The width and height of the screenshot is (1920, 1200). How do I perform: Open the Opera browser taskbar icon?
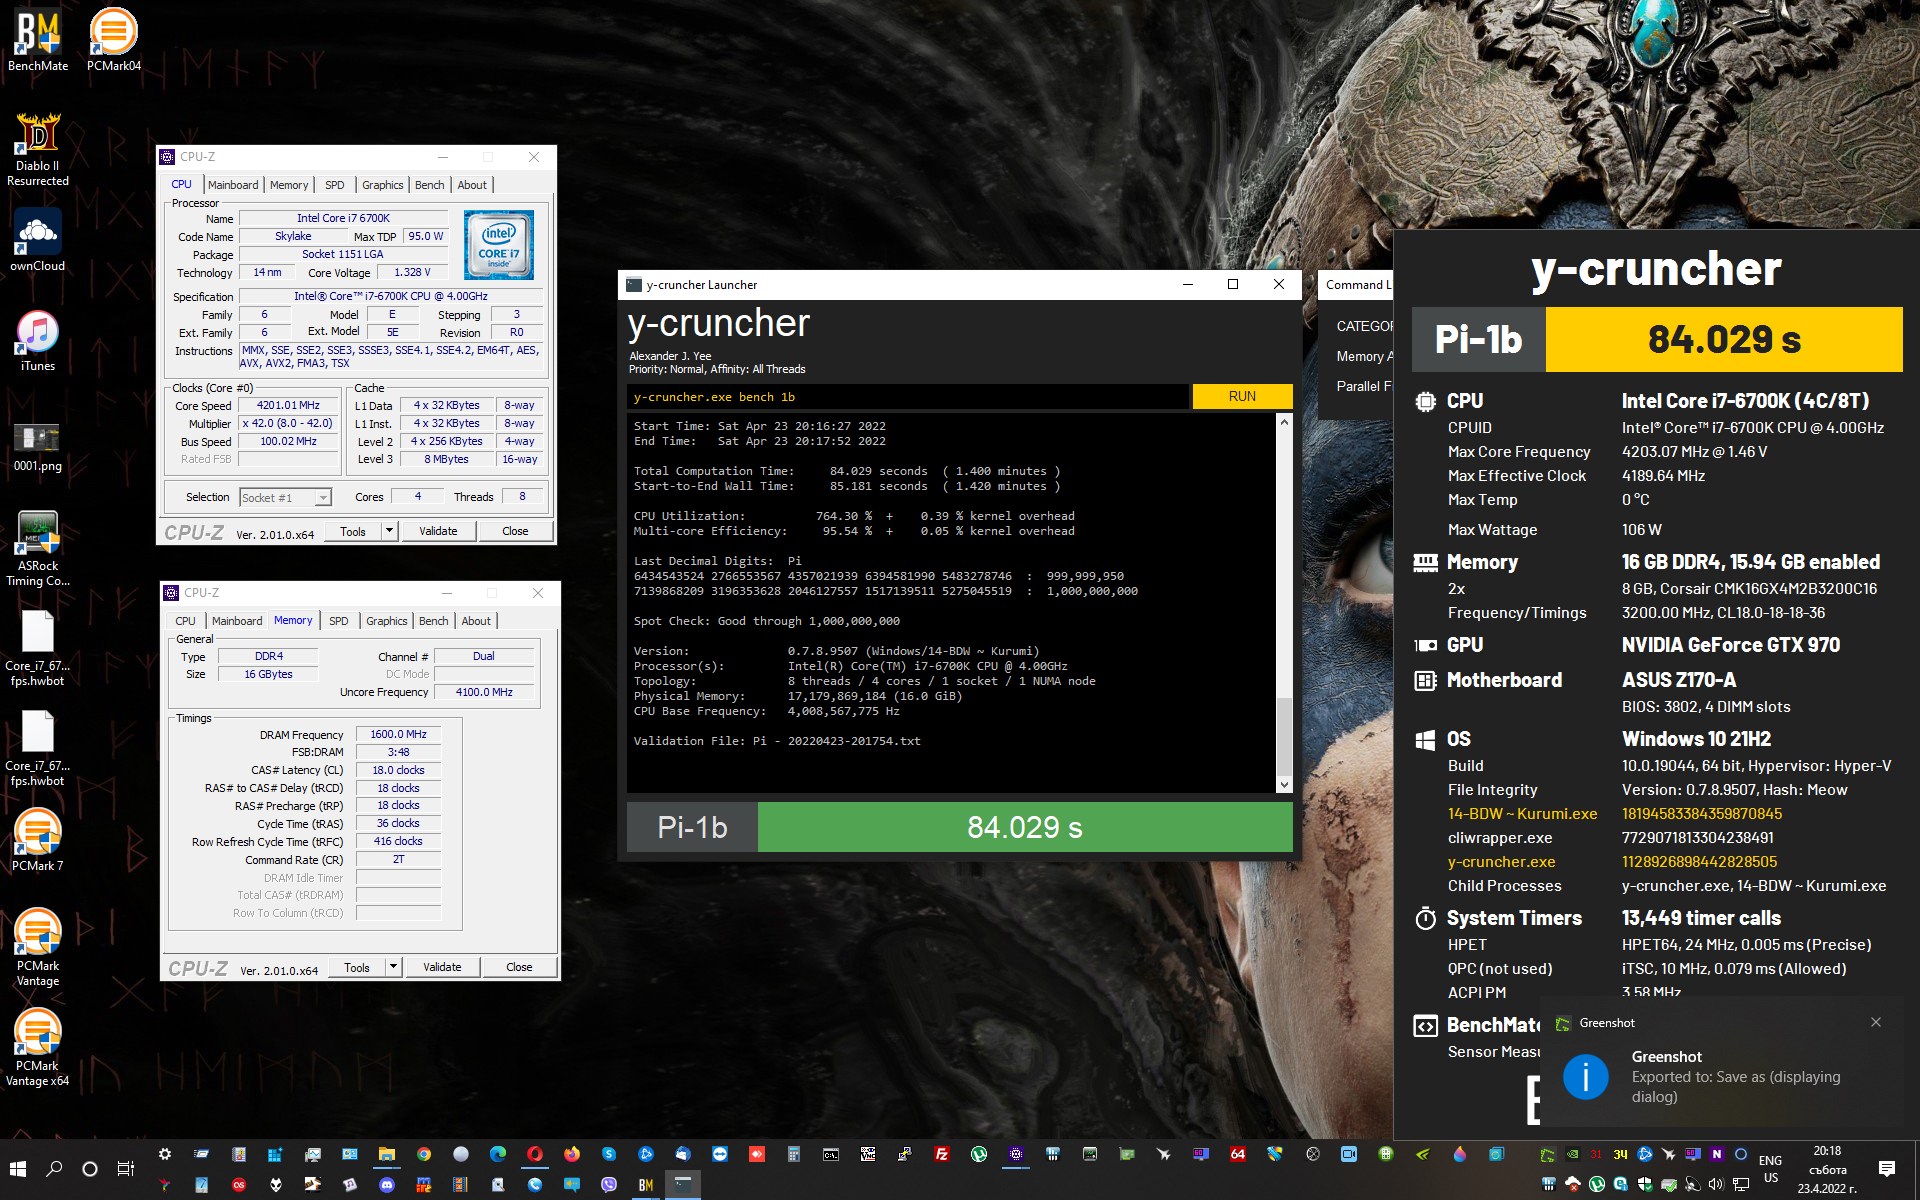click(x=535, y=1154)
